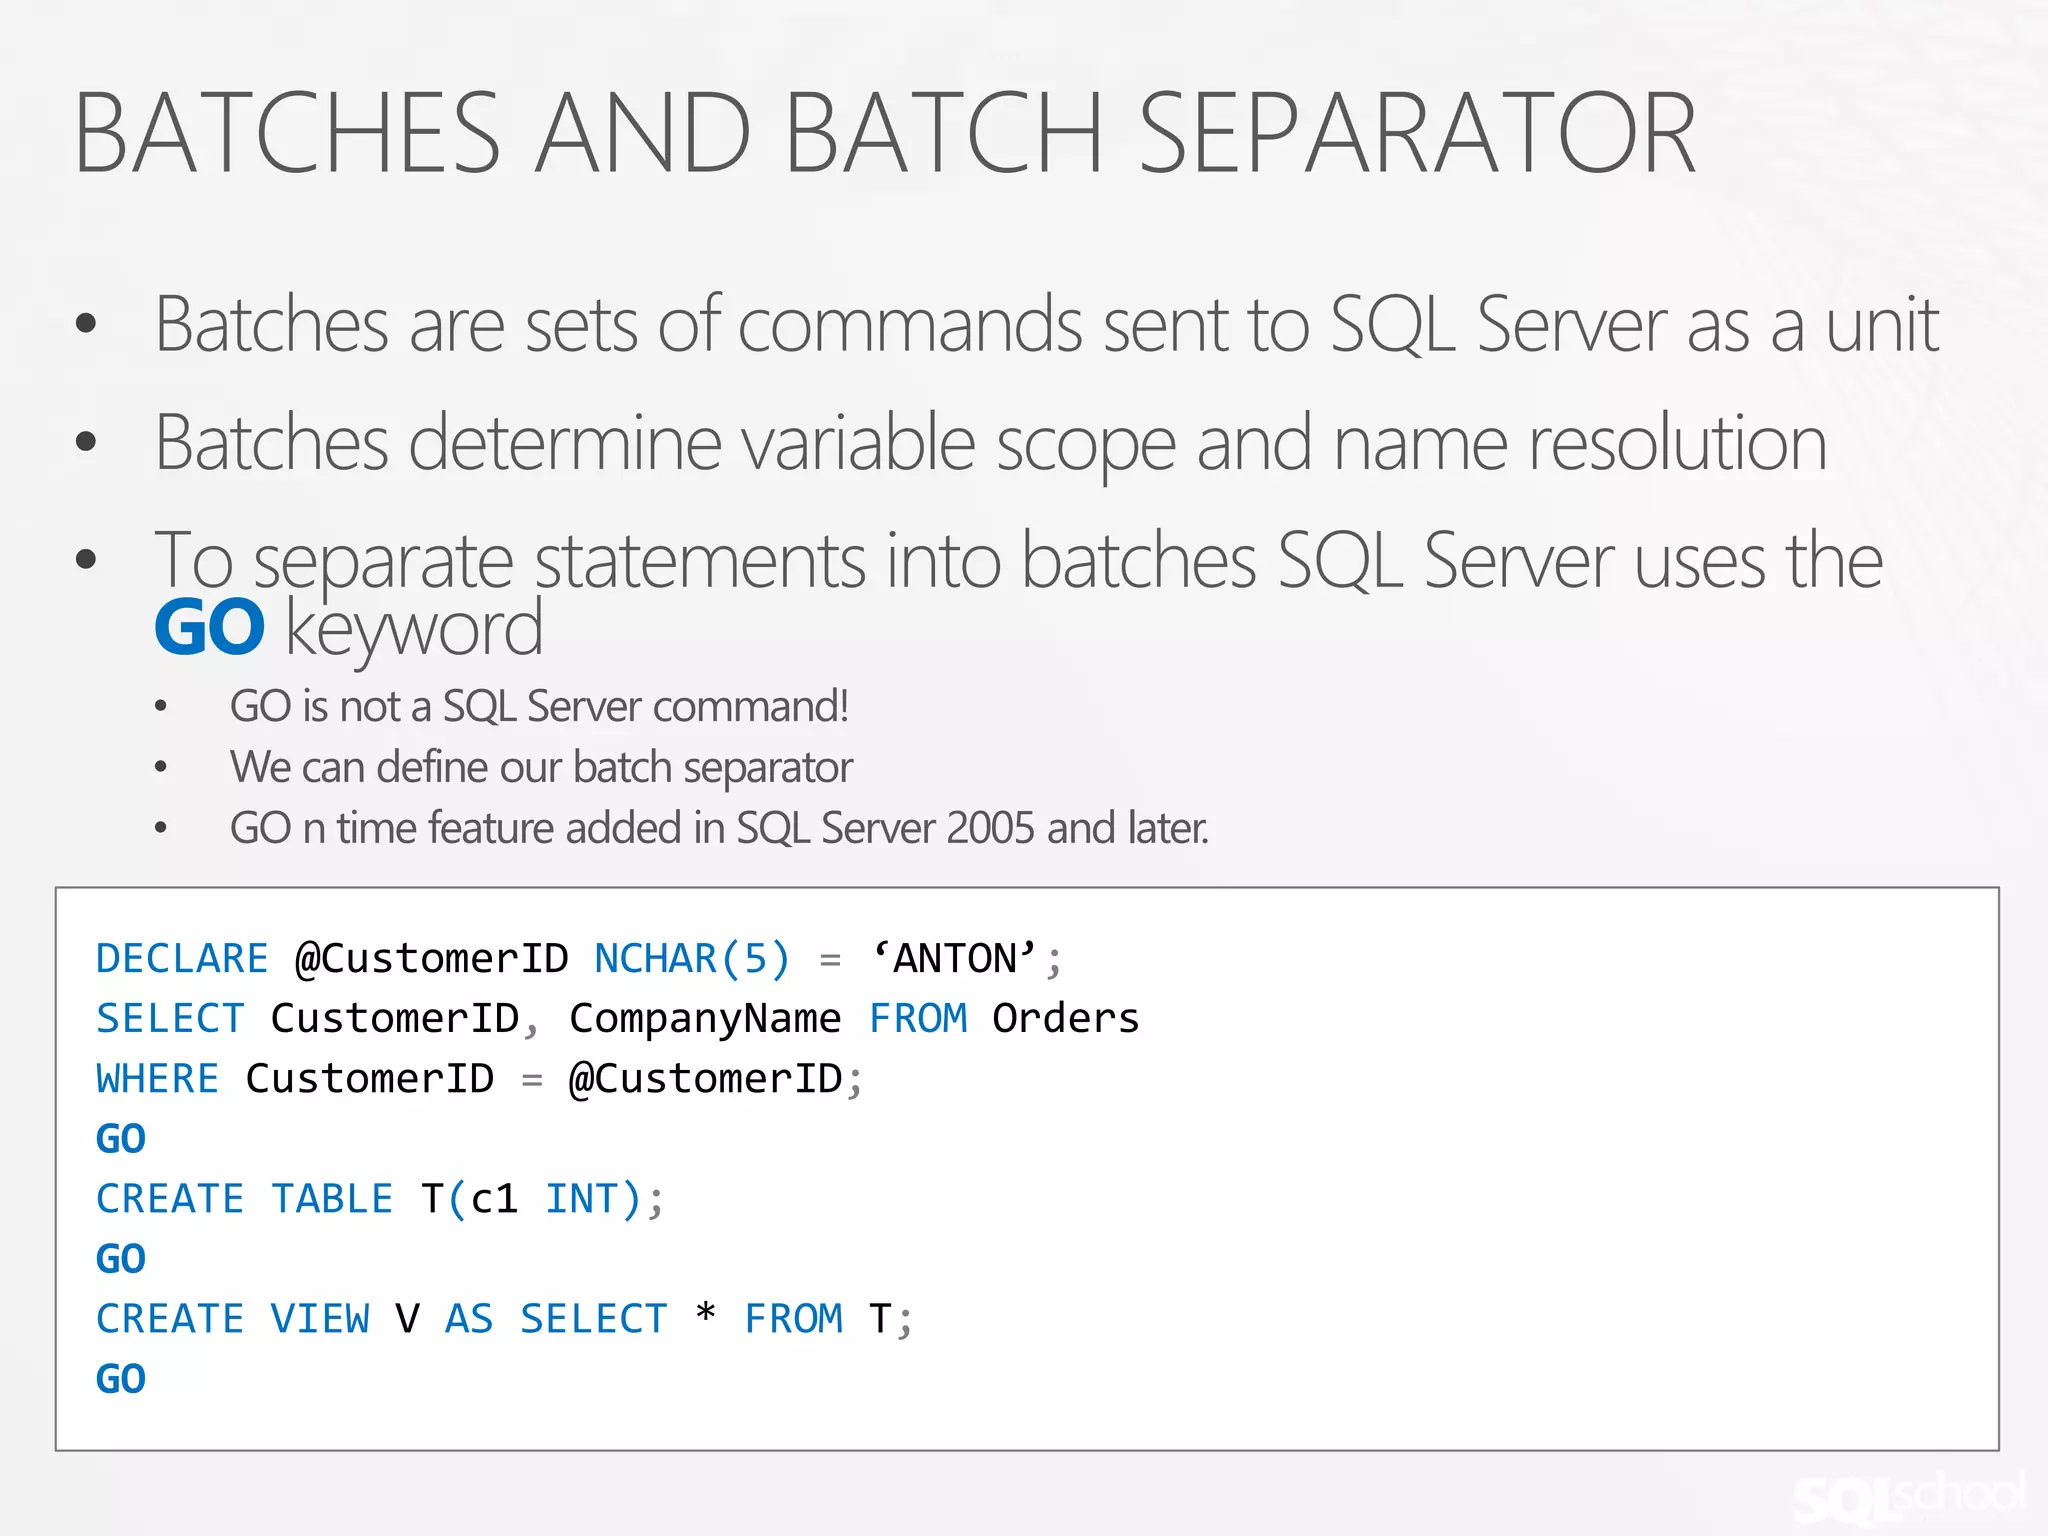Click the code line "DECLARE @CustomerID NCHAR(5) = 'ANTON';"
The height and width of the screenshot is (1536, 2048).
point(579,958)
